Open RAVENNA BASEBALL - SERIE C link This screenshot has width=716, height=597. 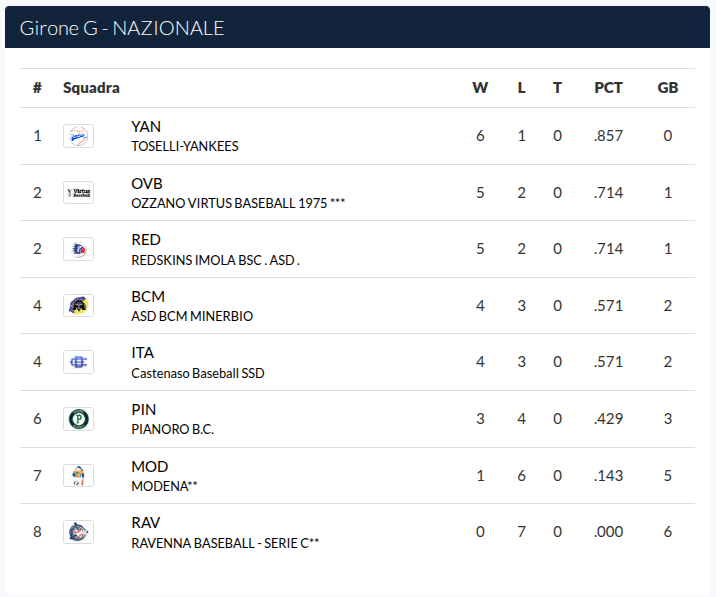pos(225,543)
